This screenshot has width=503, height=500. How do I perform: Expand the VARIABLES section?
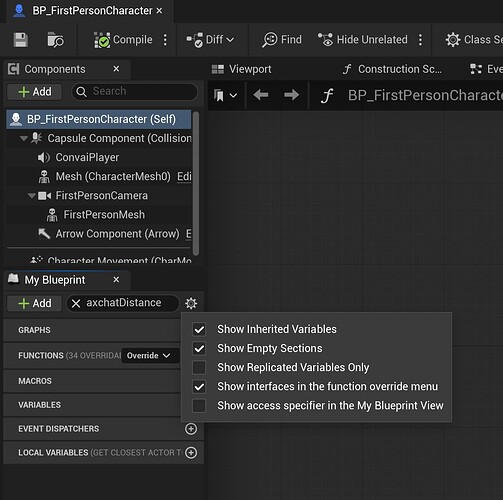click(x=92, y=405)
